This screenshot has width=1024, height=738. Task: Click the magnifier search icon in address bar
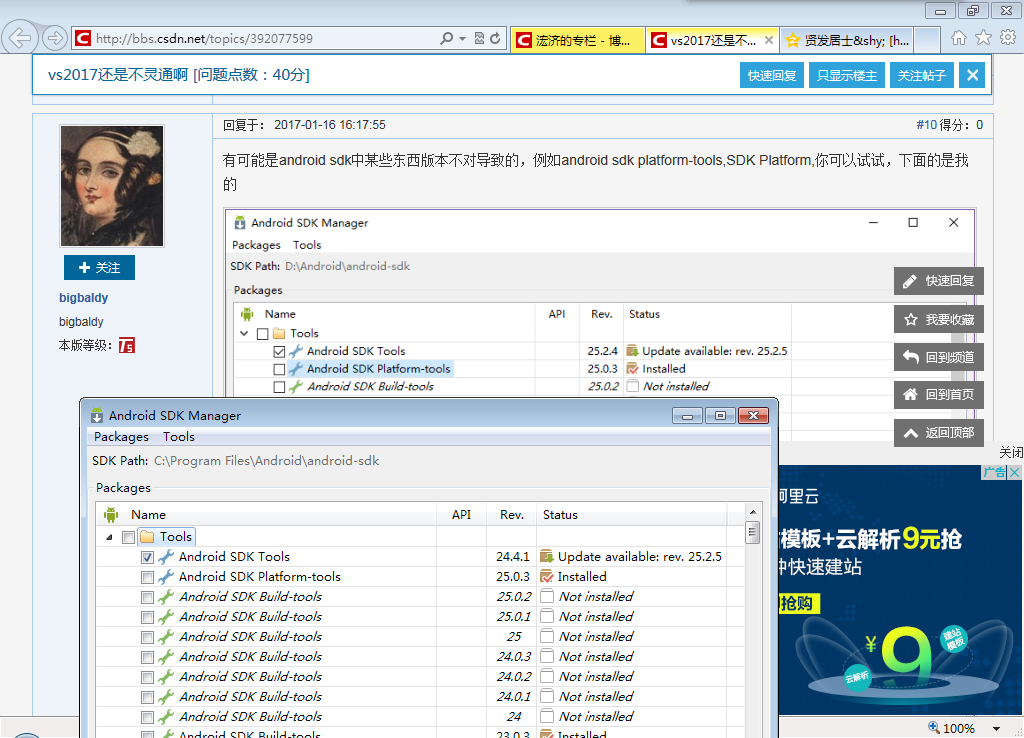[x=447, y=39]
